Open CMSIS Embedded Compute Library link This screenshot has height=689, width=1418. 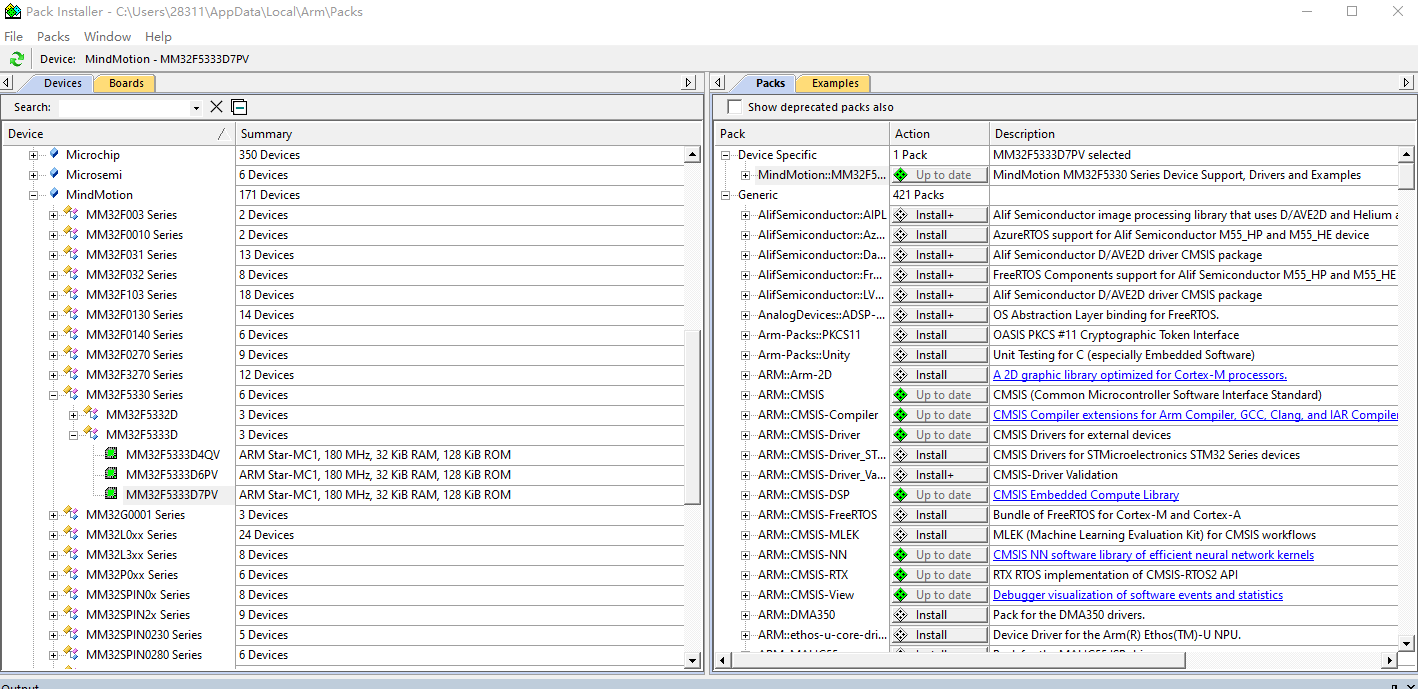coord(1086,495)
